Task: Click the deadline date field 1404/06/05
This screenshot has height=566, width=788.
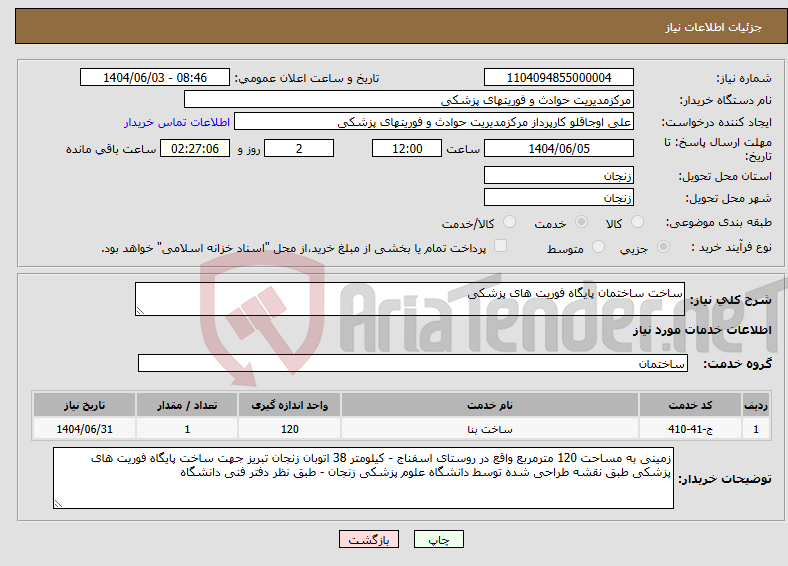Action: (x=559, y=148)
